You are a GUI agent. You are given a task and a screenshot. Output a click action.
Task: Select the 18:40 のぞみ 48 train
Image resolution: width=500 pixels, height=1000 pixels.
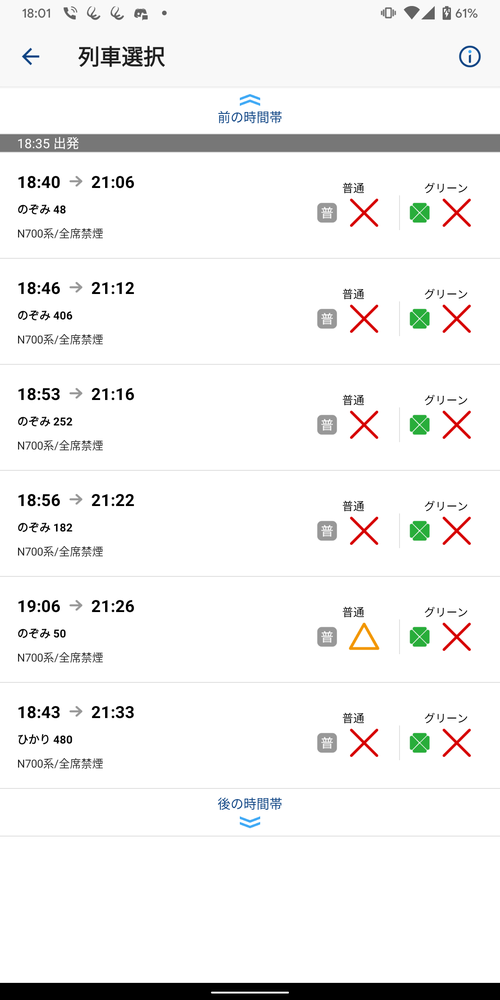pyautogui.click(x=250, y=205)
